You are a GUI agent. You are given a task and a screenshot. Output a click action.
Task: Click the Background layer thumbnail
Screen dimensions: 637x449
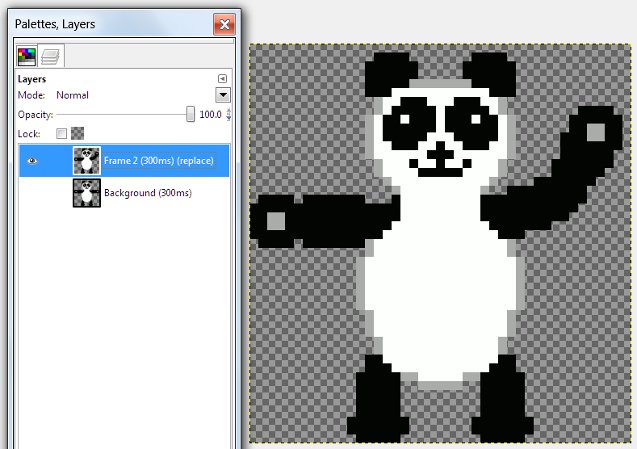(86, 192)
